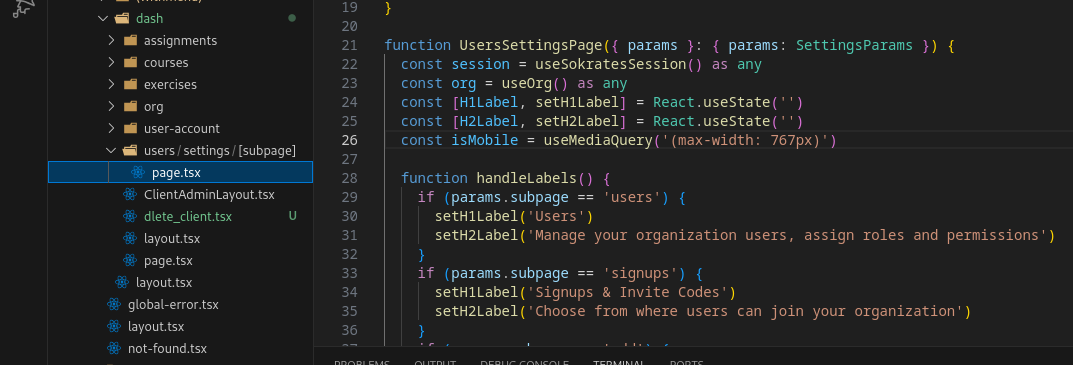This screenshot has height=365, width=1073.
Task: Click the untracked U badge on dlete_client.tsx
Action: (x=292, y=216)
